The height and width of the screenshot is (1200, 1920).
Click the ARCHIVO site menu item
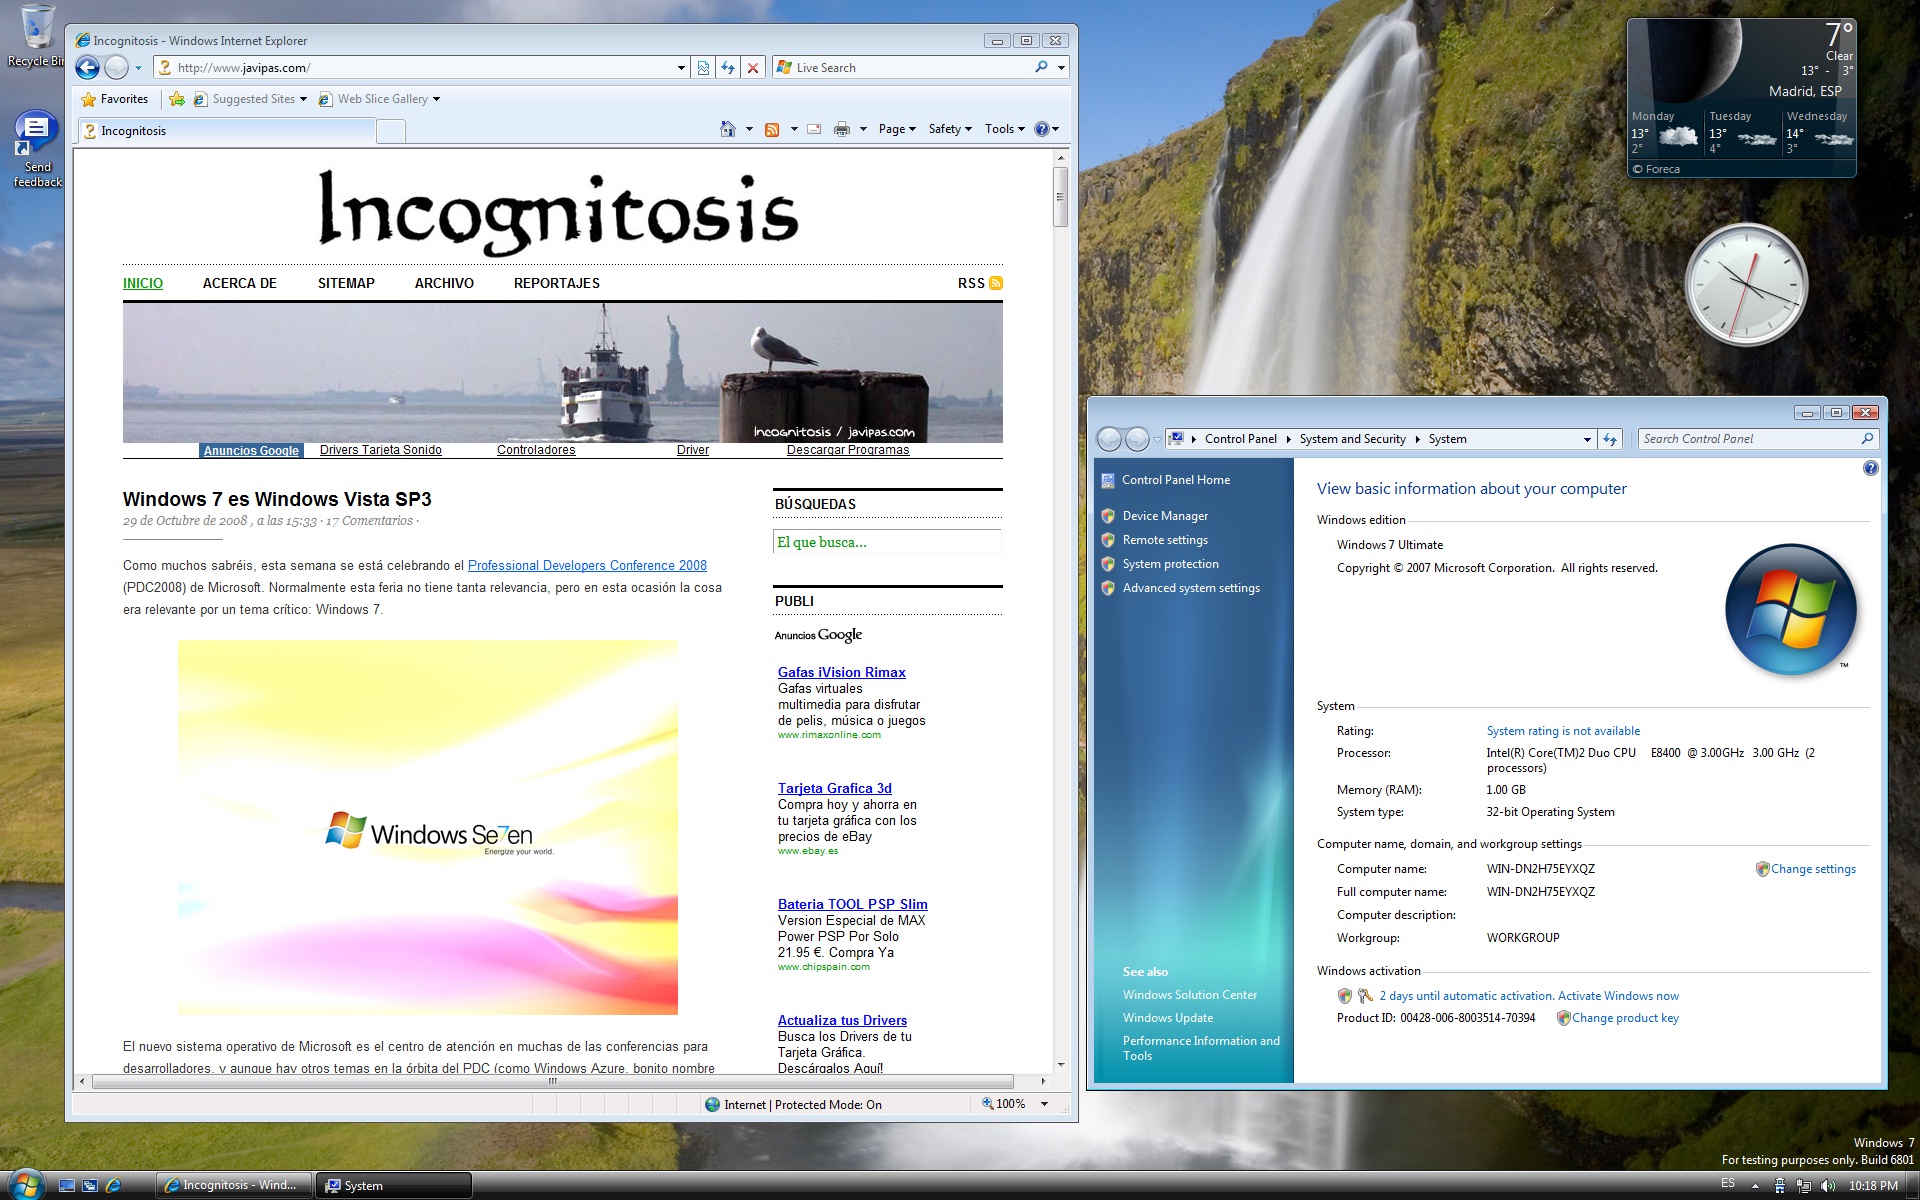pos(444,283)
